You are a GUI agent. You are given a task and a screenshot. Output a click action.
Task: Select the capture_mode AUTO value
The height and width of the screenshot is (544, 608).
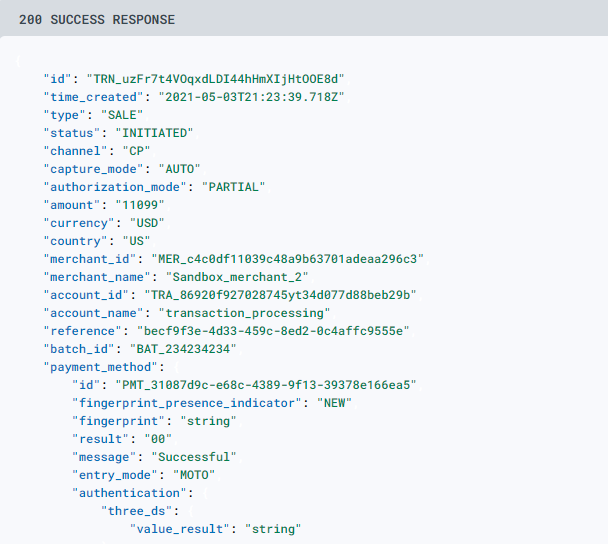point(180,169)
